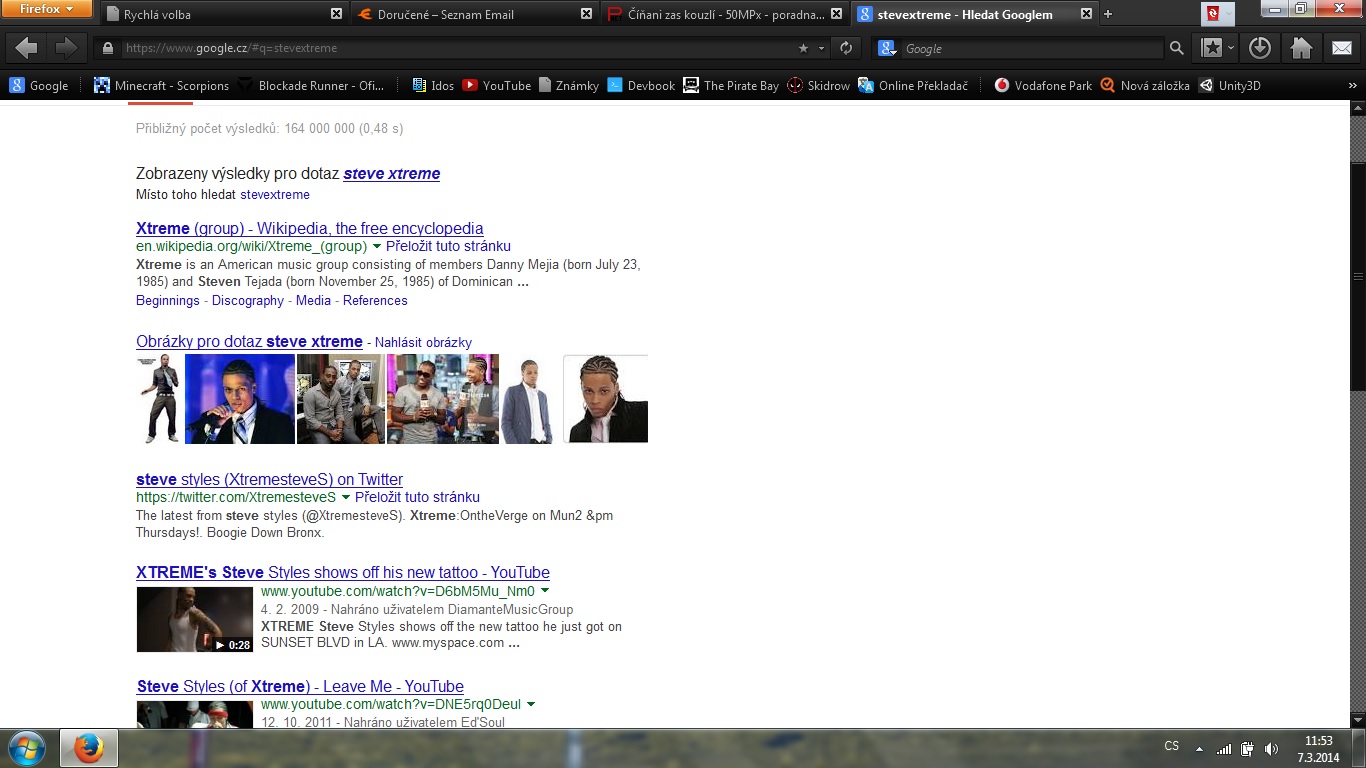Expand options arrow next to the Wikipedia result URL
The height and width of the screenshot is (768, 1366).
tap(377, 246)
